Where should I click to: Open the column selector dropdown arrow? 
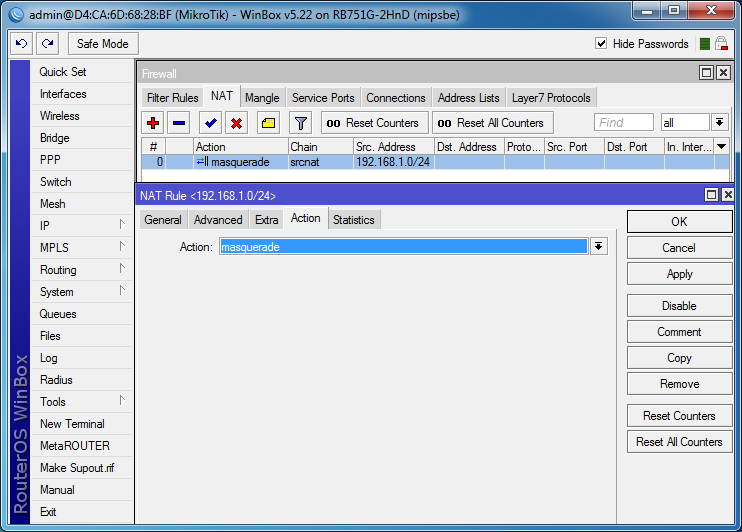click(x=722, y=147)
